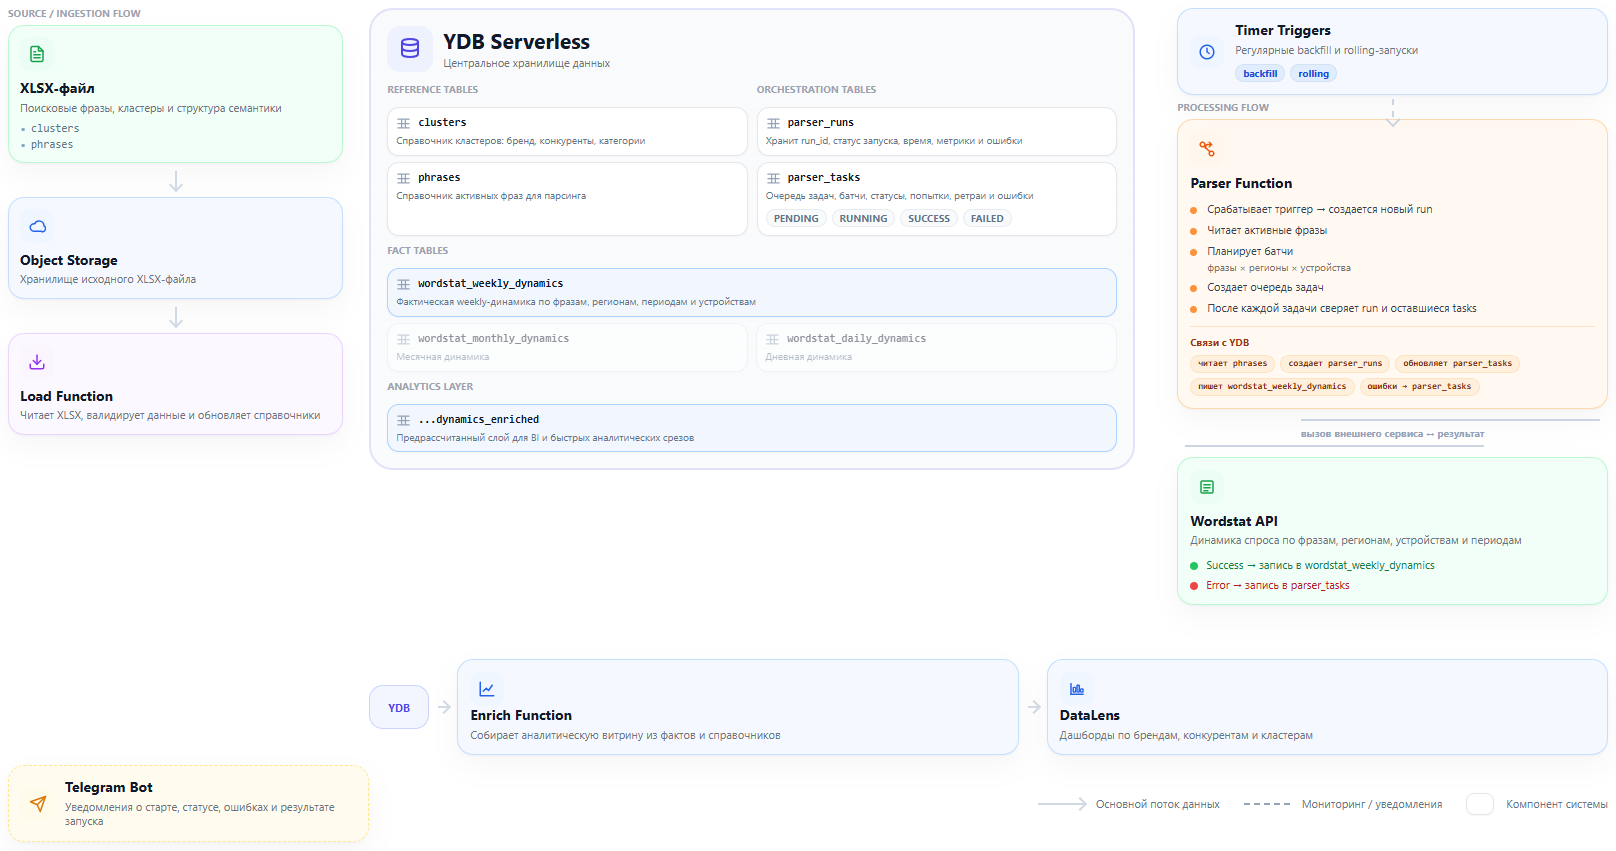Click the RUNNING status badge
Image resolution: width=1616 pixels, height=851 pixels.
click(863, 218)
